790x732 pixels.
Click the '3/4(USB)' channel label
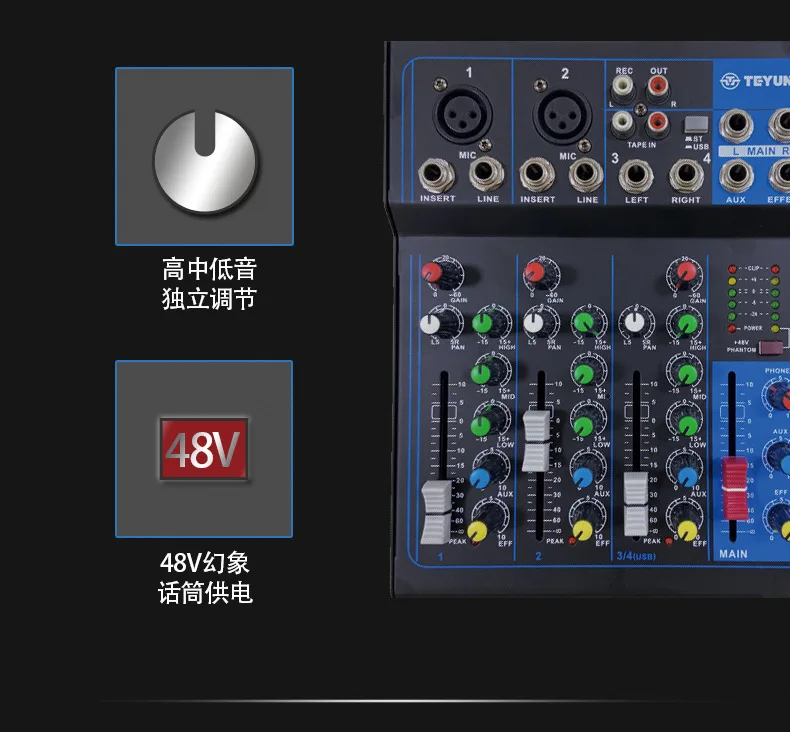(x=636, y=556)
